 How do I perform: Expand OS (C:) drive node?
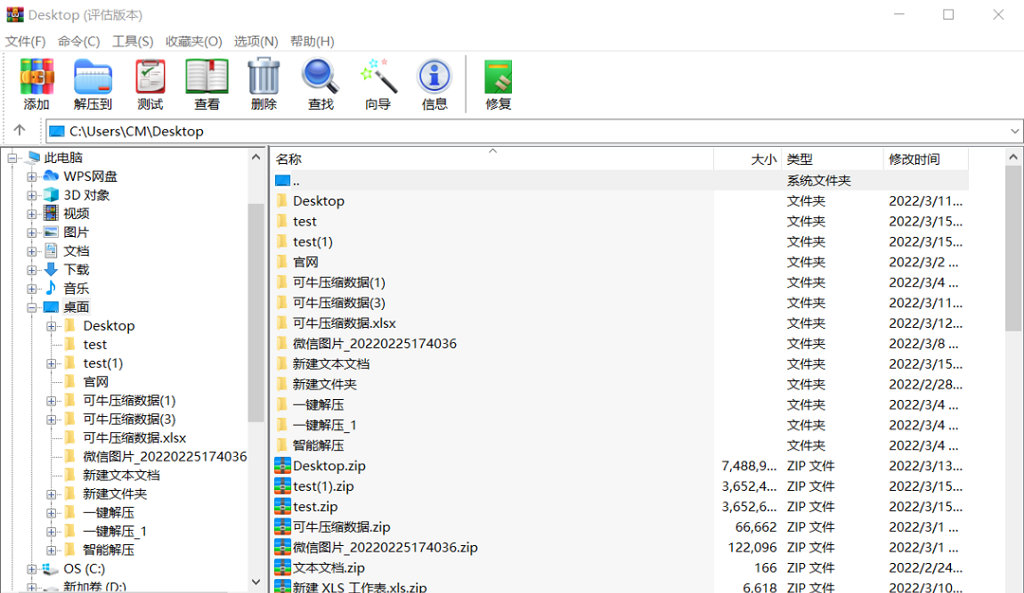pyautogui.click(x=31, y=569)
